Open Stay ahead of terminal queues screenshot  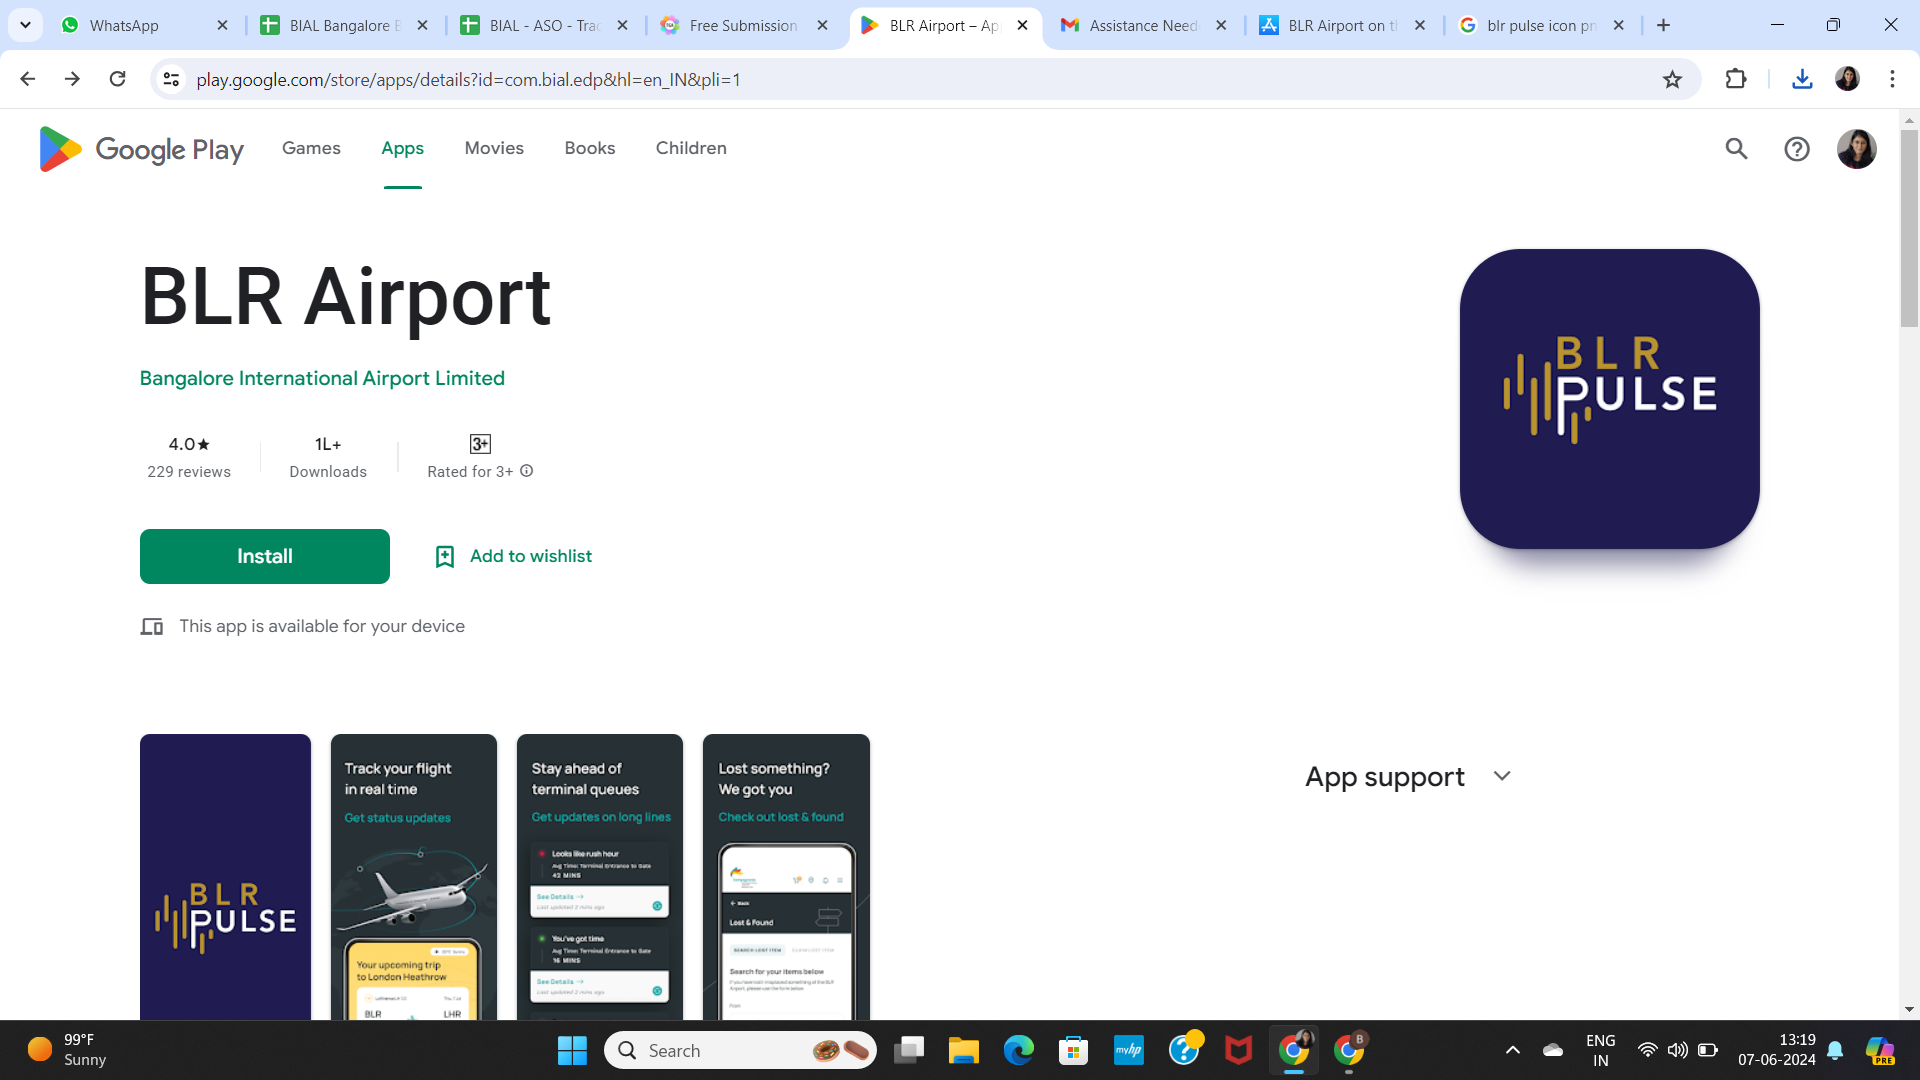(600, 877)
